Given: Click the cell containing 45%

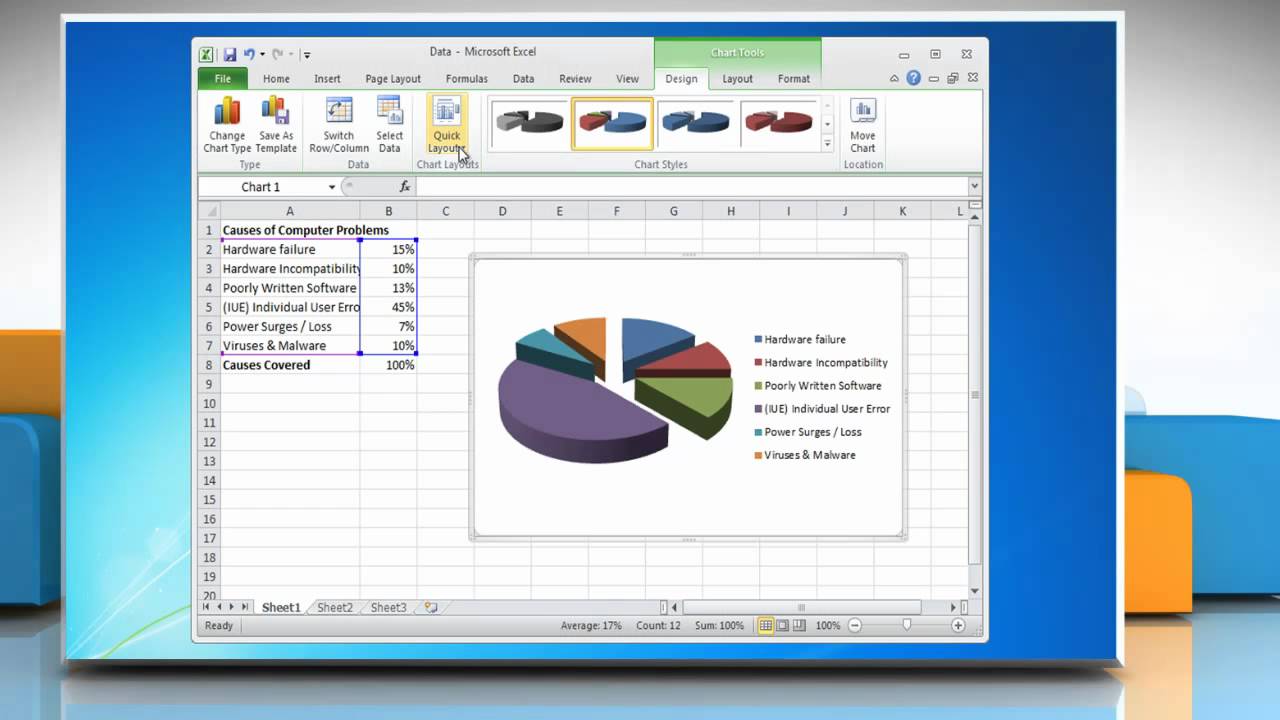Looking at the screenshot, I should [388, 307].
